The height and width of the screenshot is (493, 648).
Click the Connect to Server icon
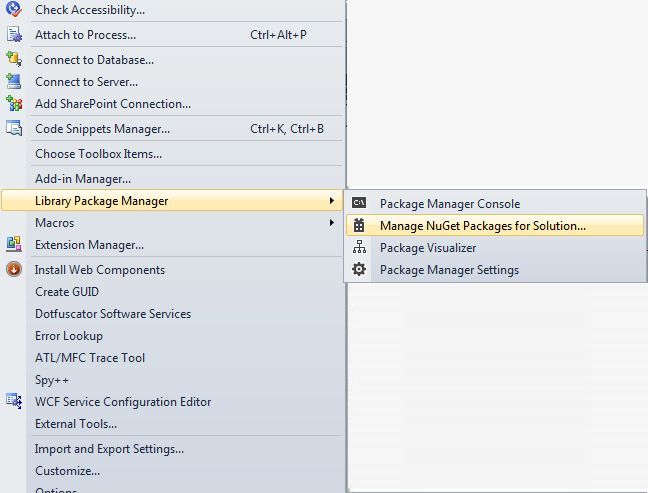(14, 82)
